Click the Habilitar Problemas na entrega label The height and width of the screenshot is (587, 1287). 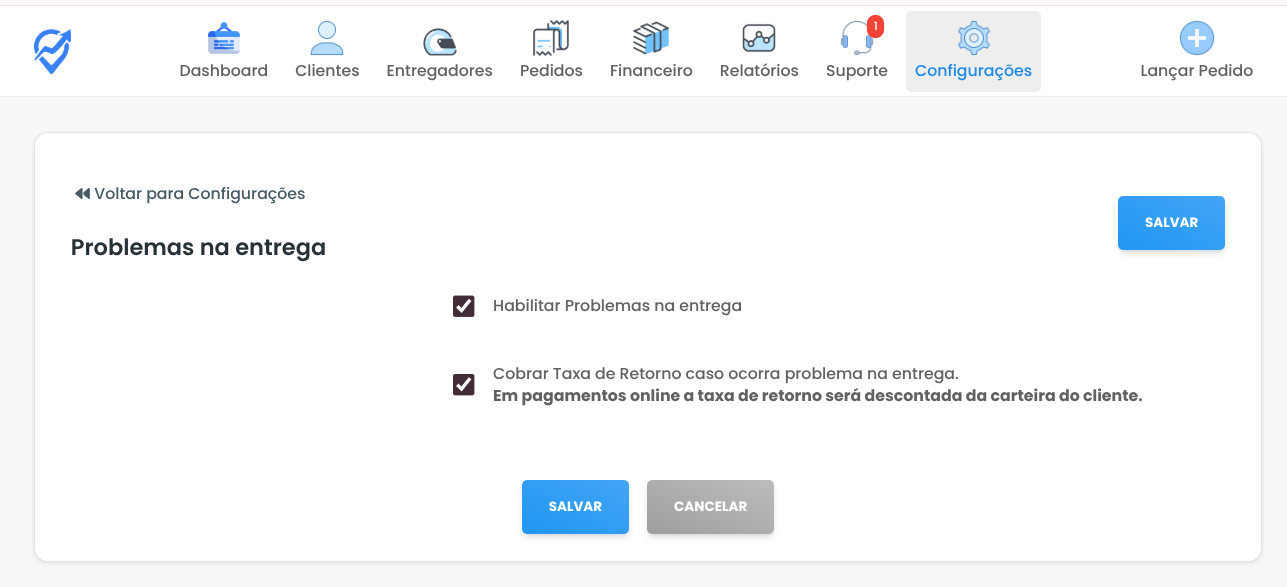click(x=617, y=306)
